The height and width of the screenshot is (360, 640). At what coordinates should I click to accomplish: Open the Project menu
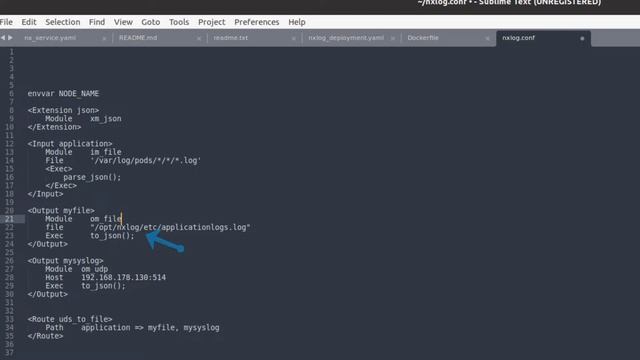(x=211, y=22)
